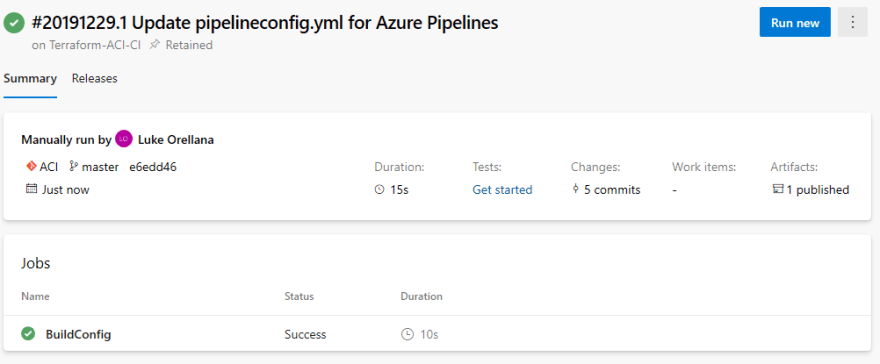Click the green success icon beside run title
Viewport: 880px width, 364px height.
[x=14, y=23]
